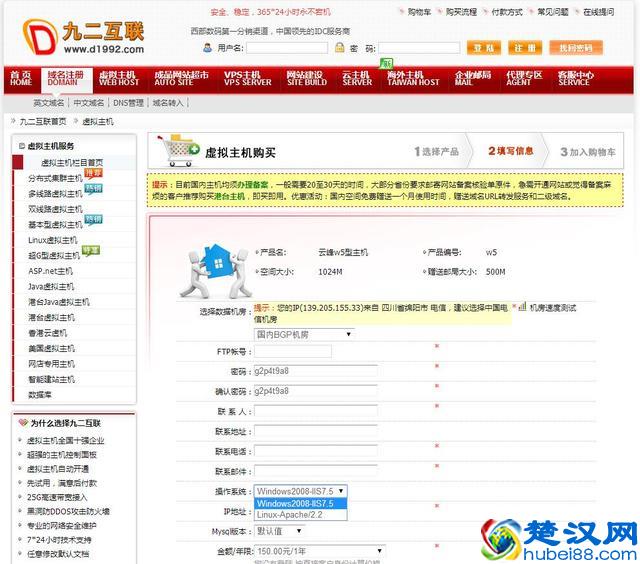
Task: Open 分布式集群主机 sidebar item
Action: [56, 178]
